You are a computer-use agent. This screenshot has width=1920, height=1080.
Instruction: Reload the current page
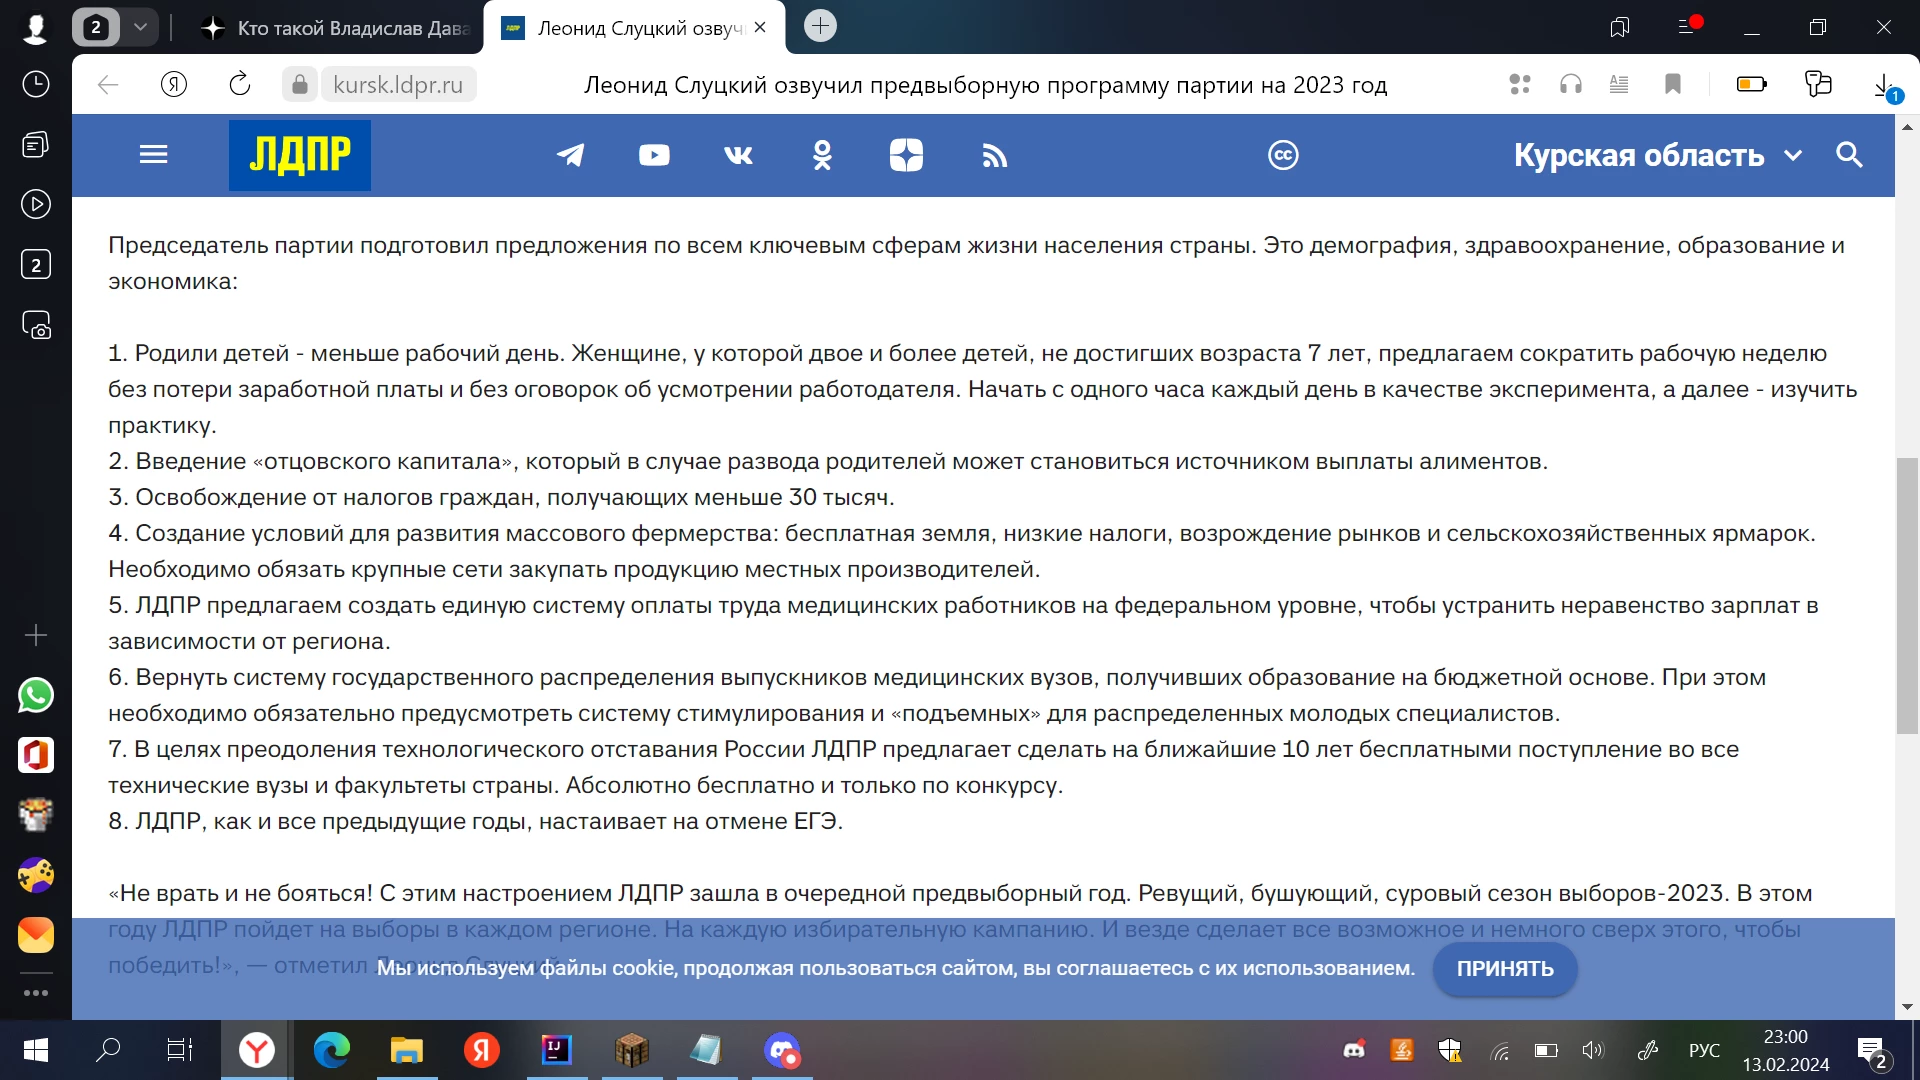240,85
